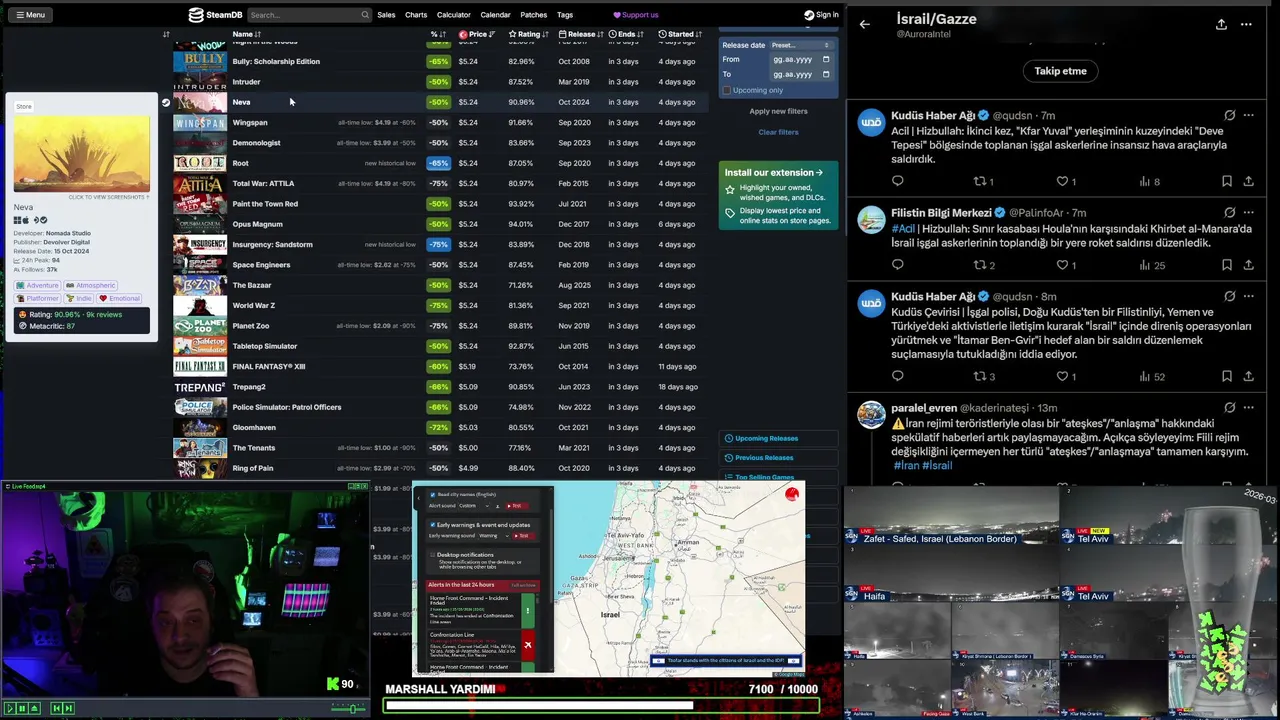The width and height of the screenshot is (1280, 720).
Task: Open Install our extension banner
Action: [x=778, y=196]
